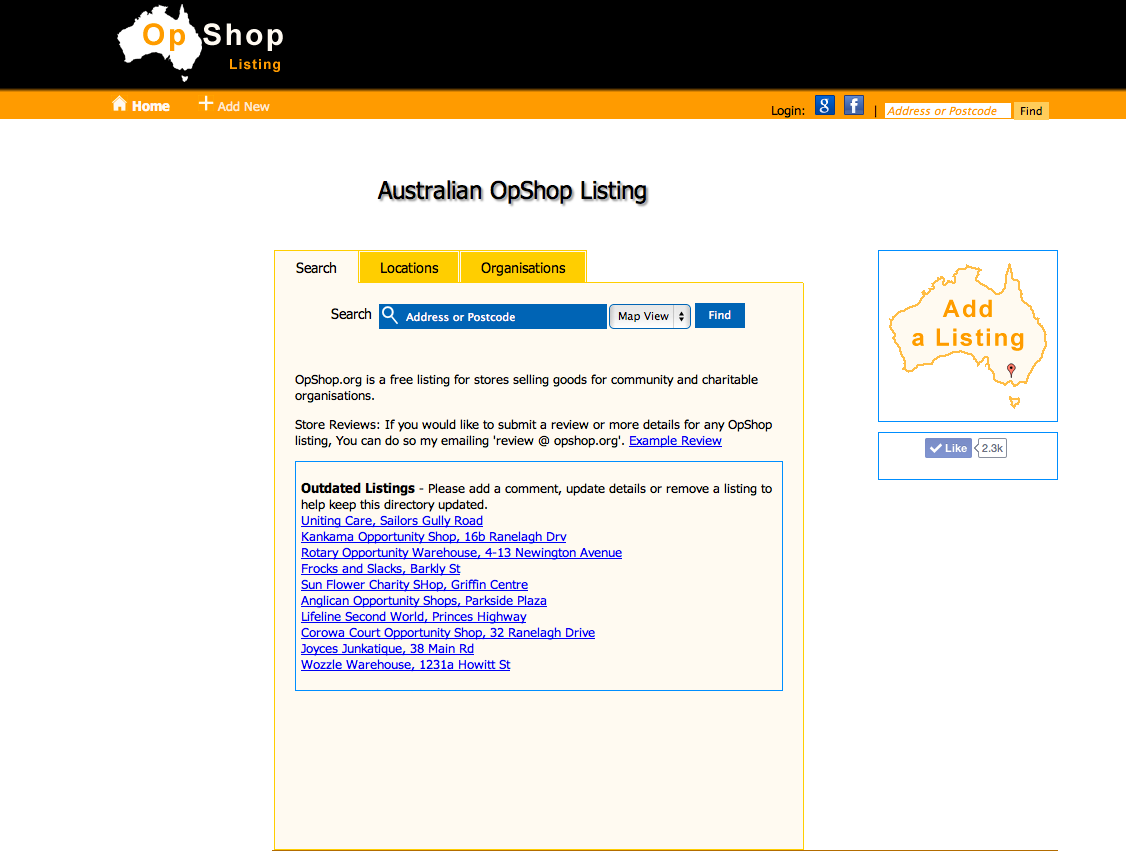Click the magnifying glass search icon
The width and height of the screenshot is (1126, 854).
coord(390,316)
